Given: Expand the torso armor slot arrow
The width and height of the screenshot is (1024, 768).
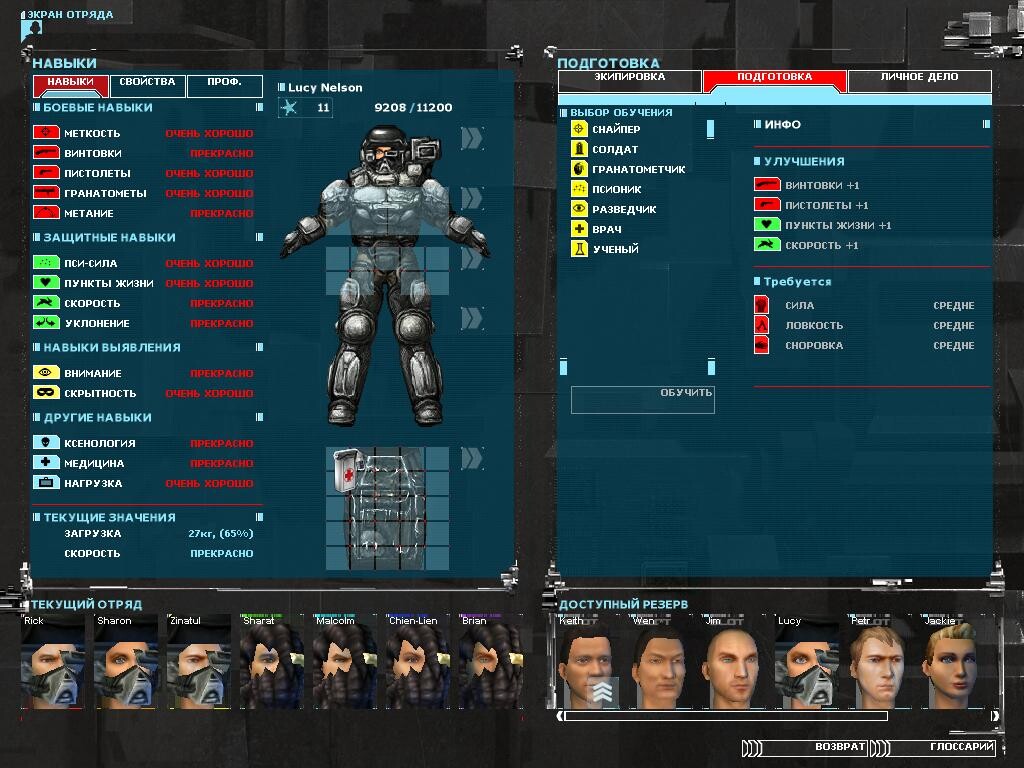Looking at the screenshot, I should (x=472, y=198).
